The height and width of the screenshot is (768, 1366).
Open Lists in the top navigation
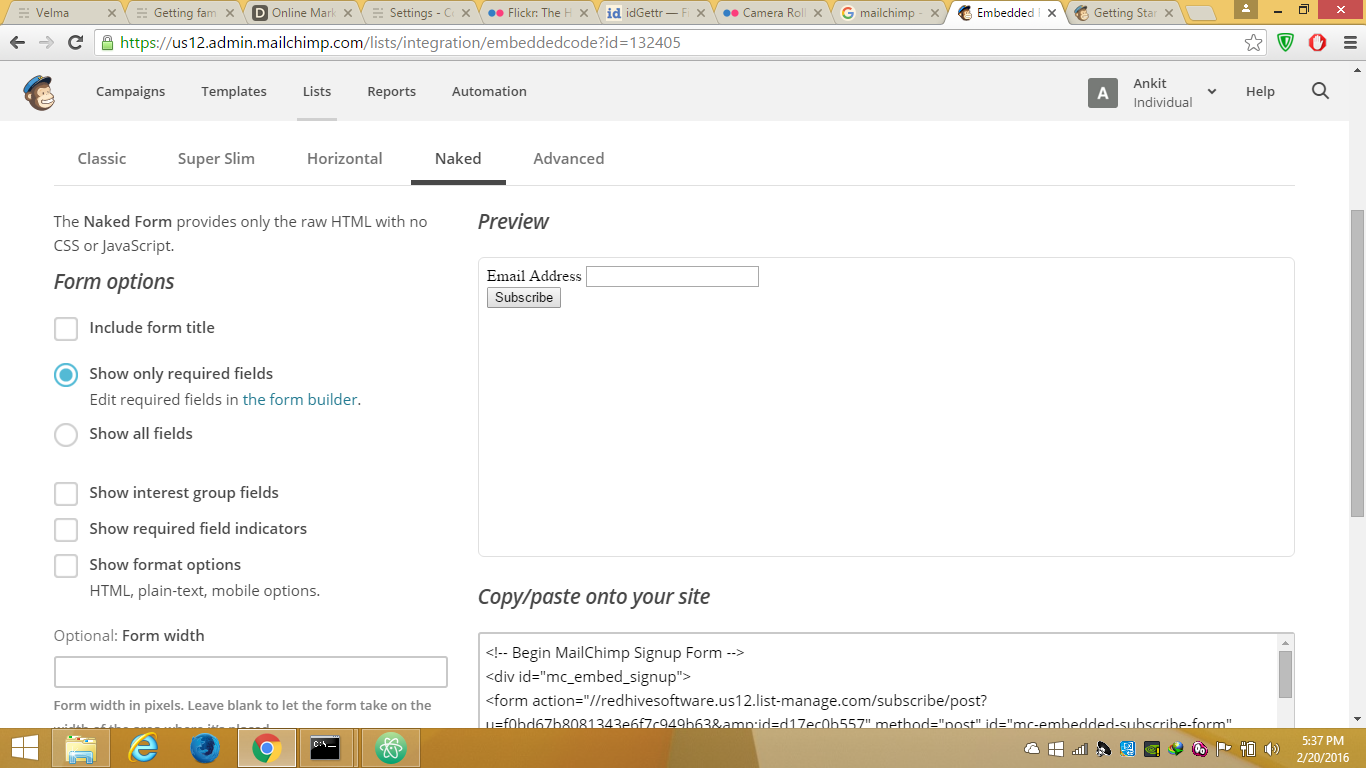tap(317, 91)
